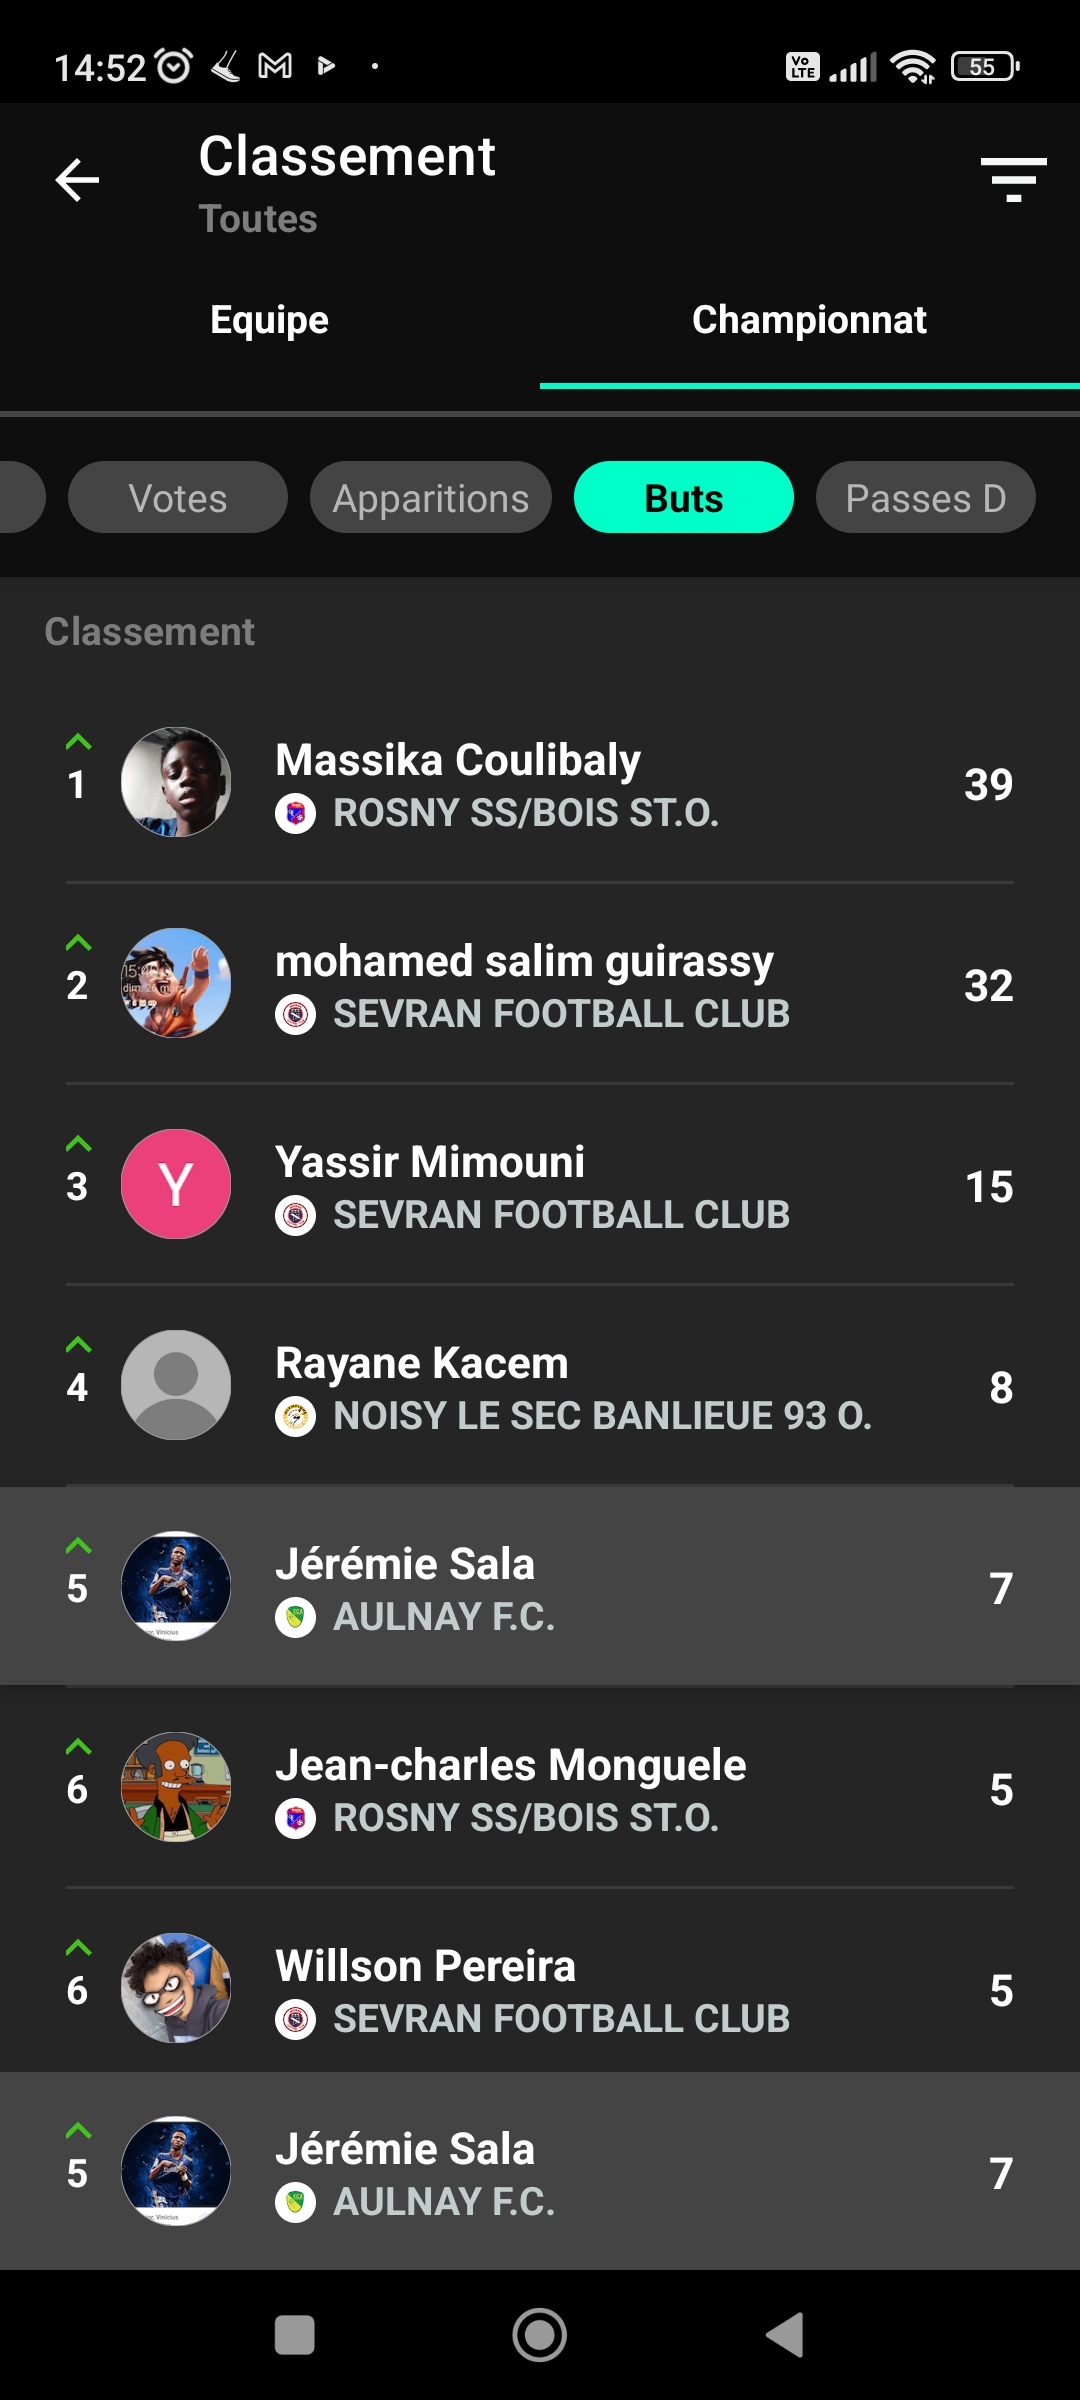
Task: Tap Rayane Kacem's default grey avatar
Action: (x=176, y=1385)
